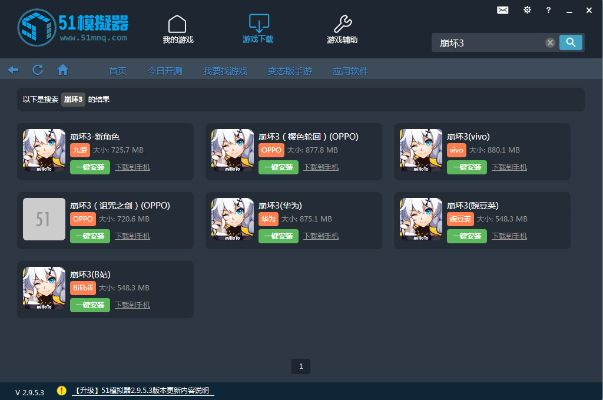The image size is (603, 400).
Task: Click download-to-phone link for 崩坏3(华为)
Action: (x=321, y=236)
